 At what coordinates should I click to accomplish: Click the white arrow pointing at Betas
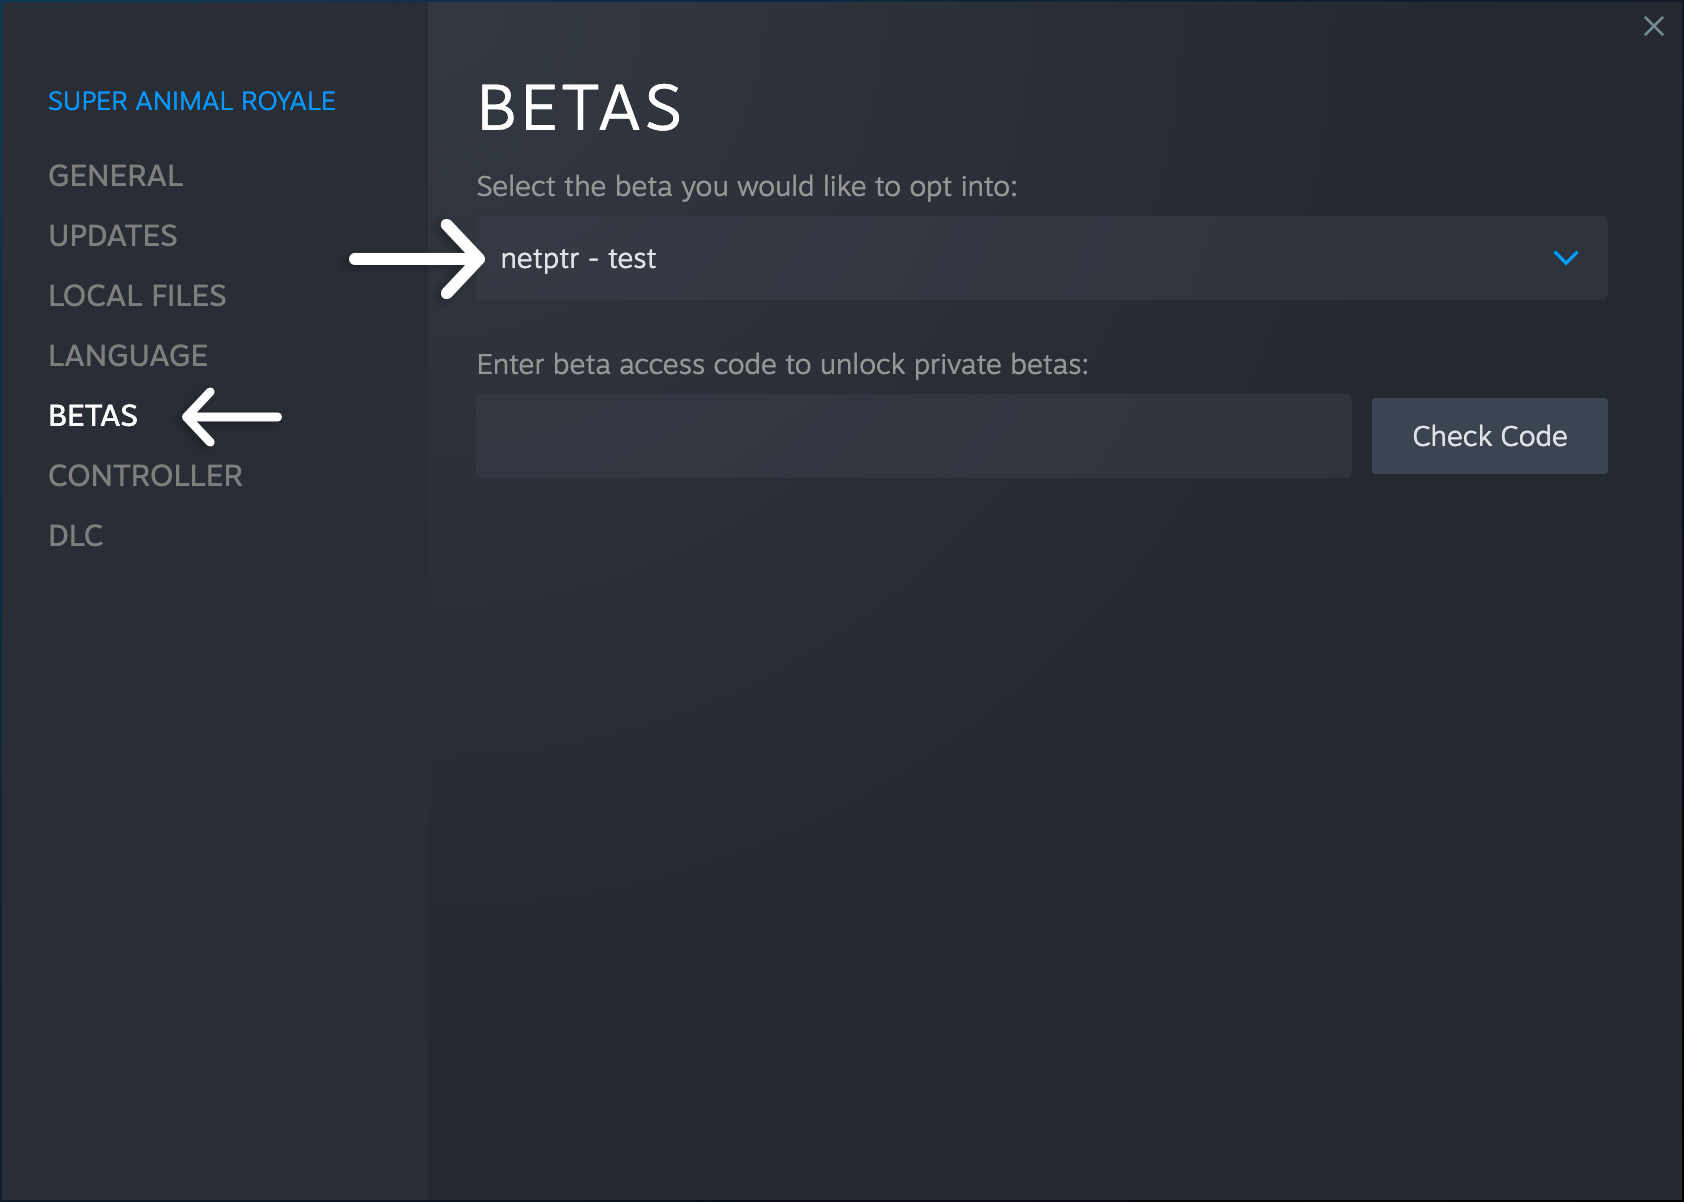[232, 416]
